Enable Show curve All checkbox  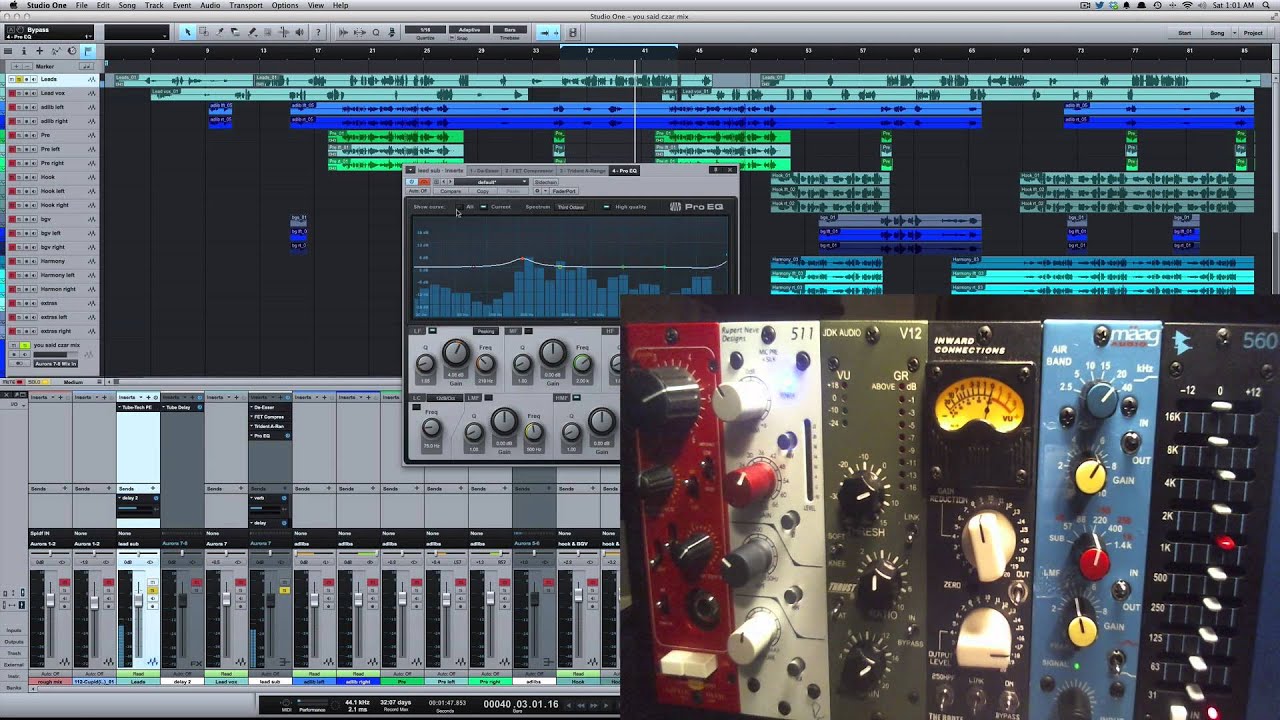click(x=459, y=207)
